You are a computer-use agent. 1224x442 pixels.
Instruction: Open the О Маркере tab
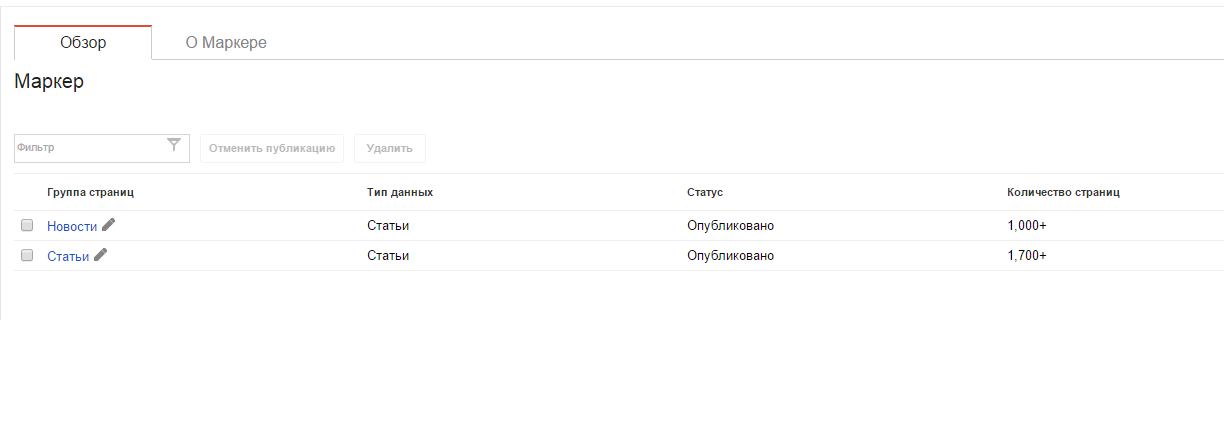click(226, 43)
